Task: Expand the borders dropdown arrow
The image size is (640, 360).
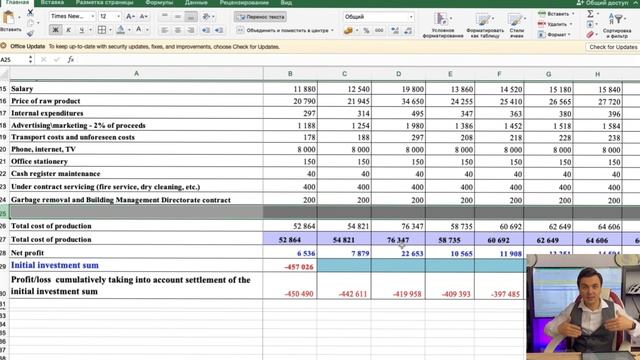Action: click(110, 30)
